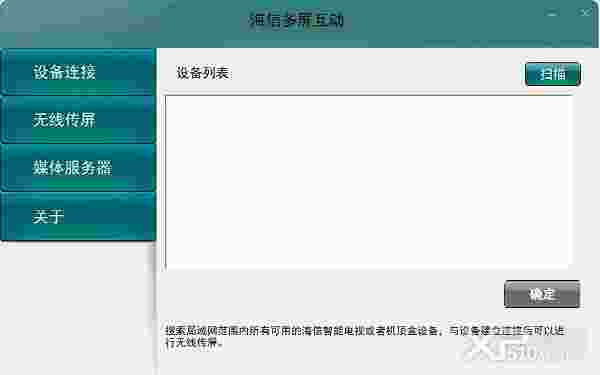
Task: Start scanning for Hisense devices
Action: coord(553,73)
